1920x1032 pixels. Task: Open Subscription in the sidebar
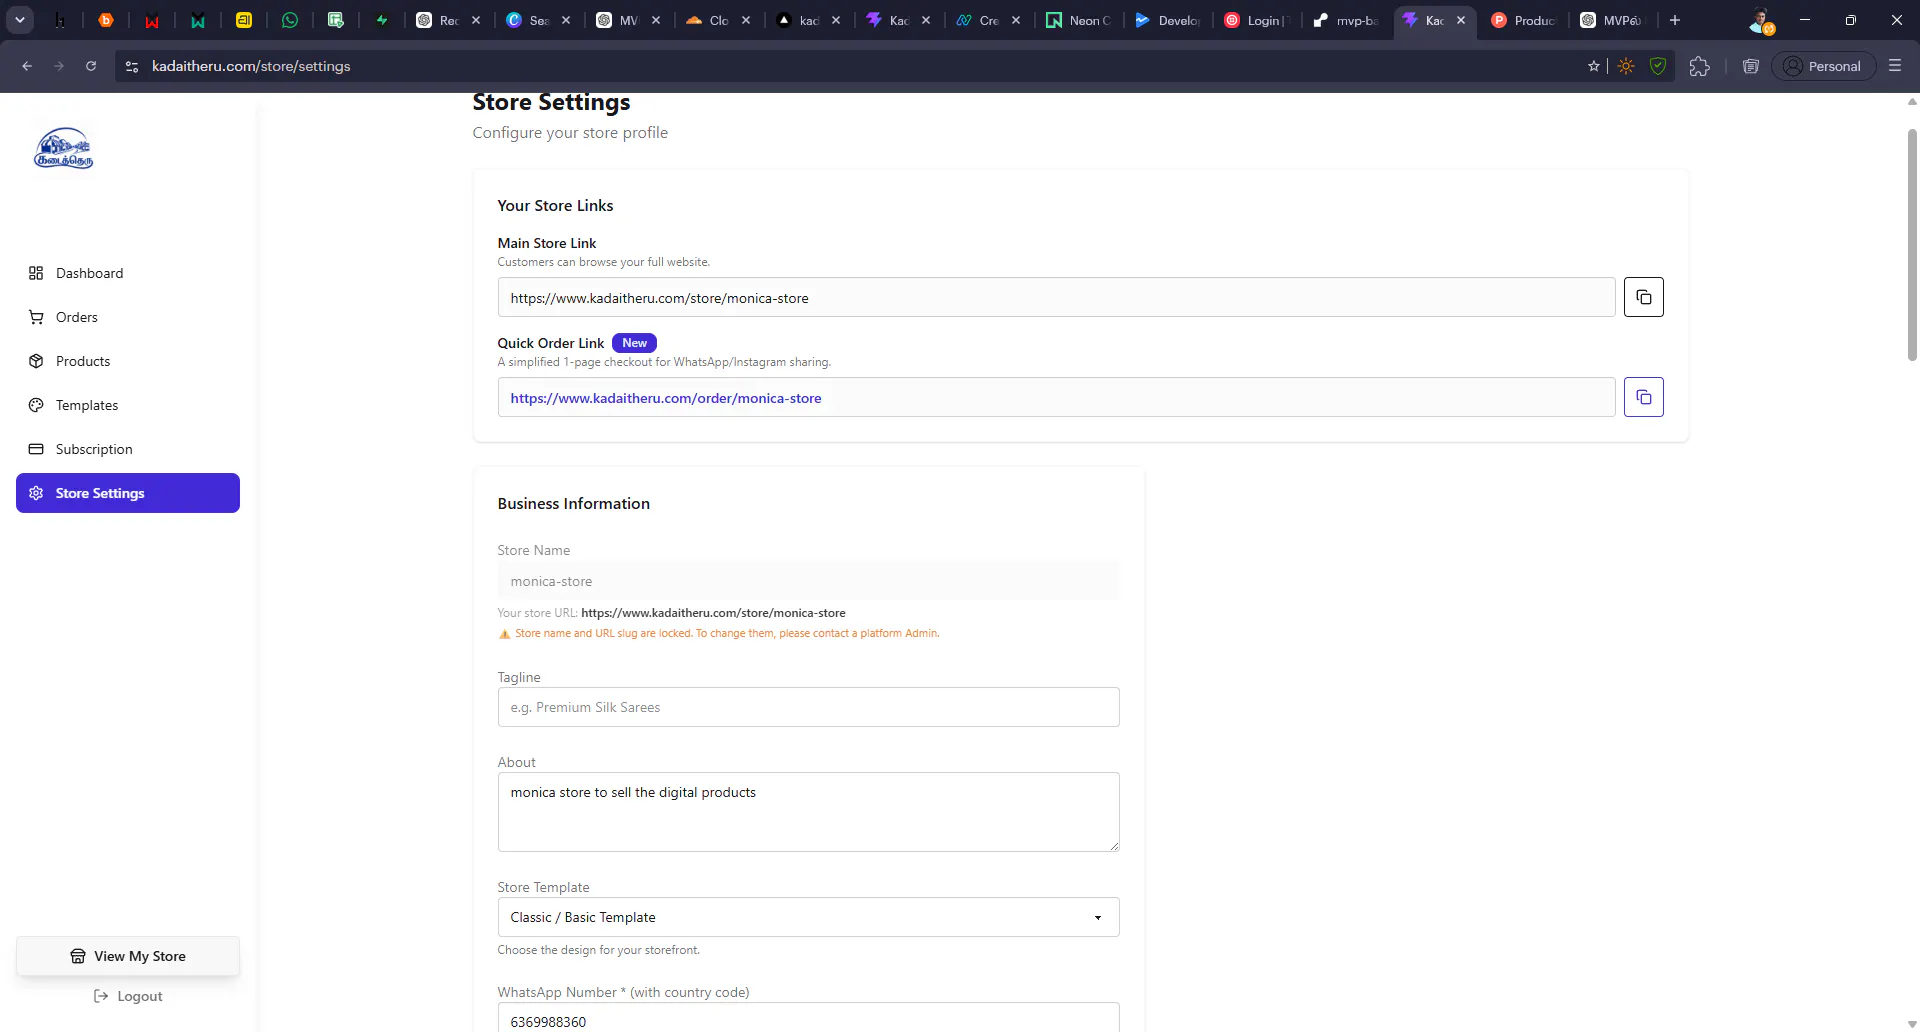point(128,449)
